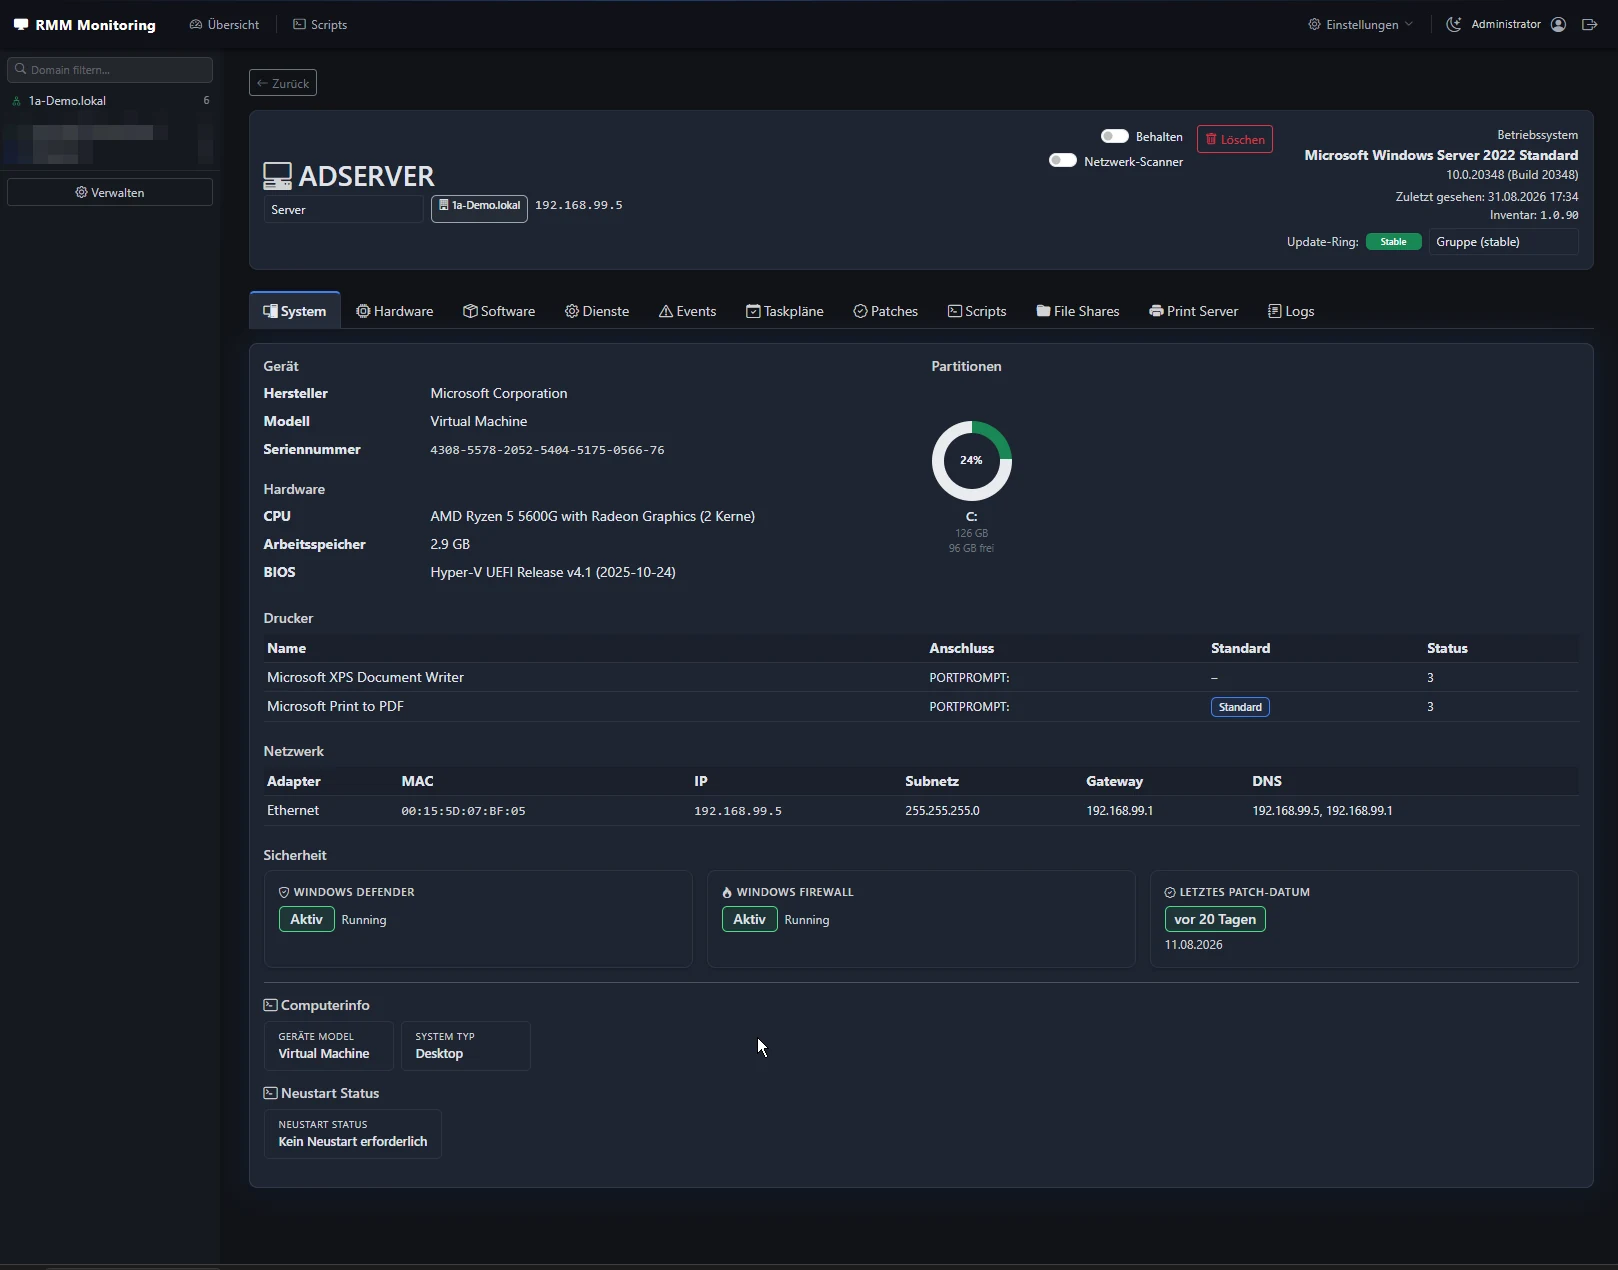1618x1270 pixels.
Task: Click the C: partition donut chart
Action: click(x=972, y=460)
